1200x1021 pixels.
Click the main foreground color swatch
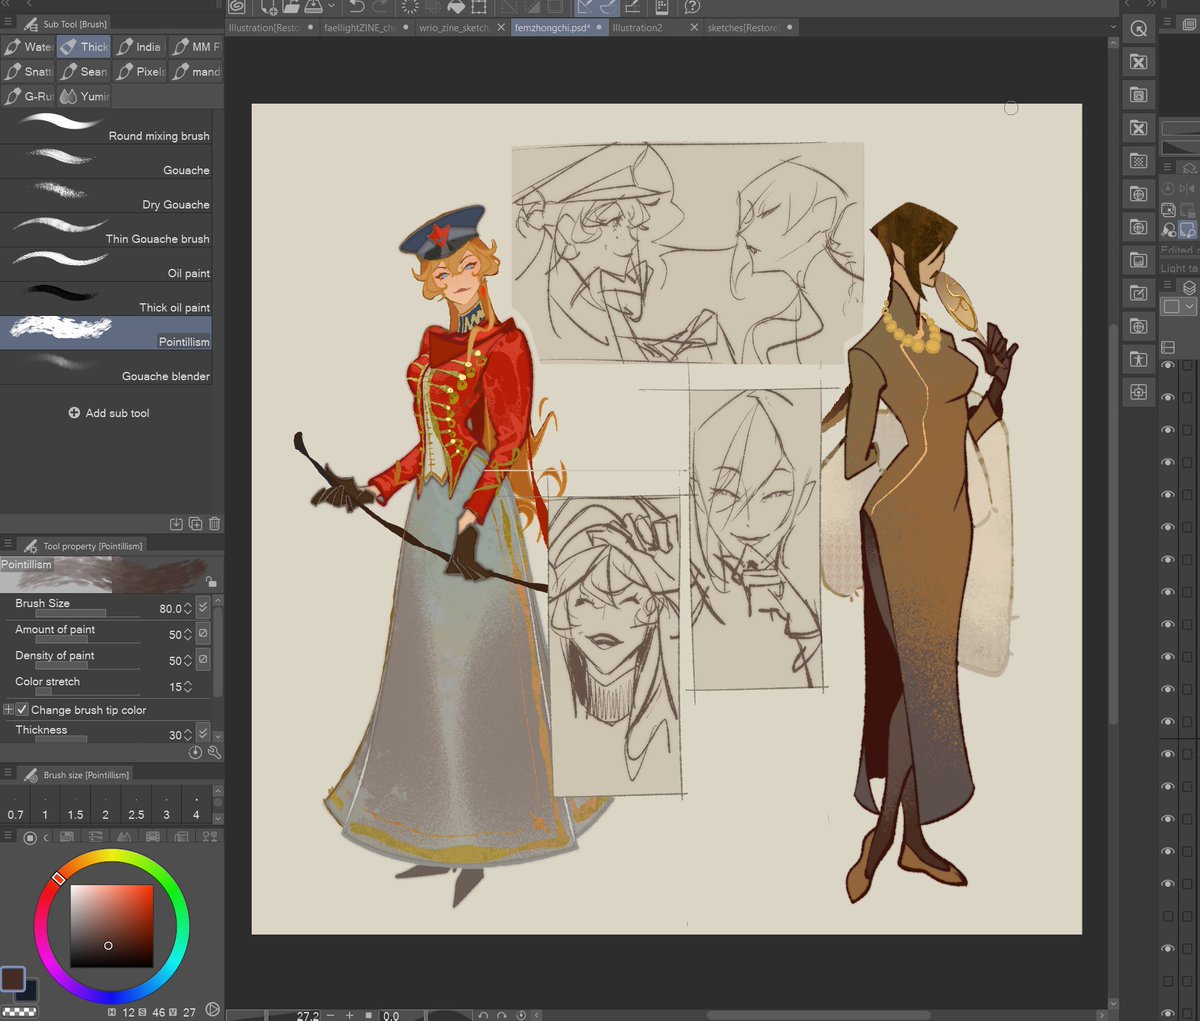(13, 978)
